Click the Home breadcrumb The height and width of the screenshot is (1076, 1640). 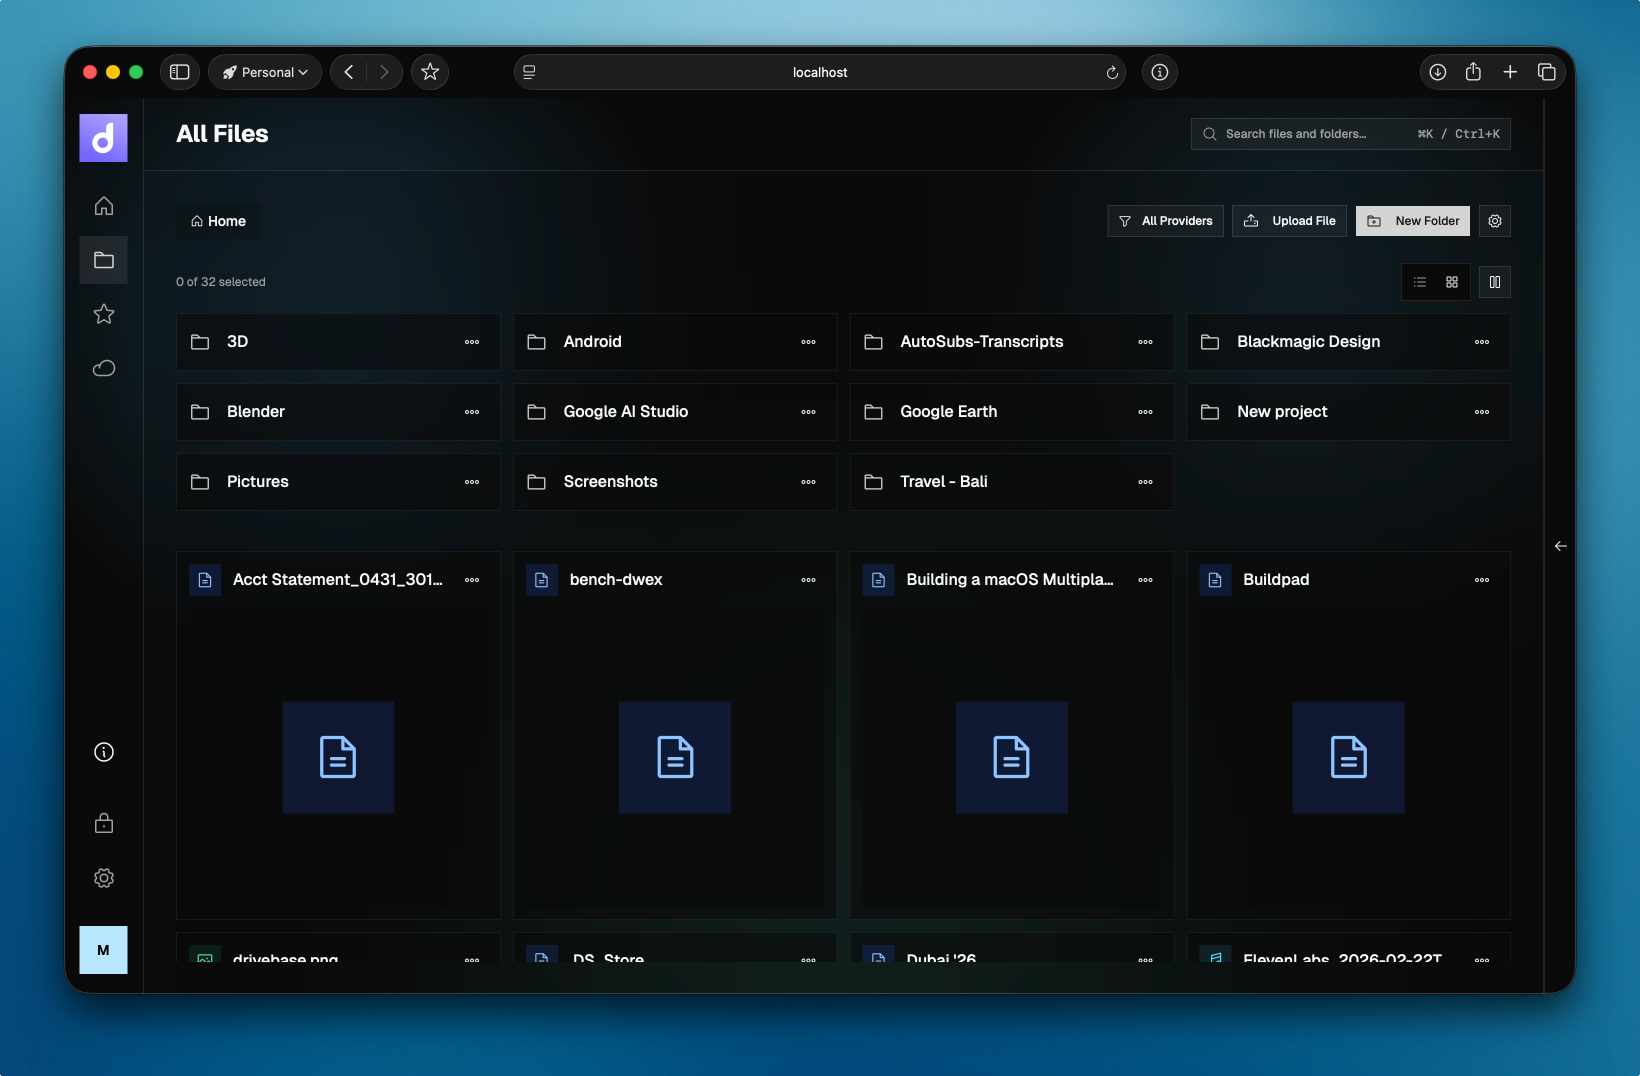point(218,221)
